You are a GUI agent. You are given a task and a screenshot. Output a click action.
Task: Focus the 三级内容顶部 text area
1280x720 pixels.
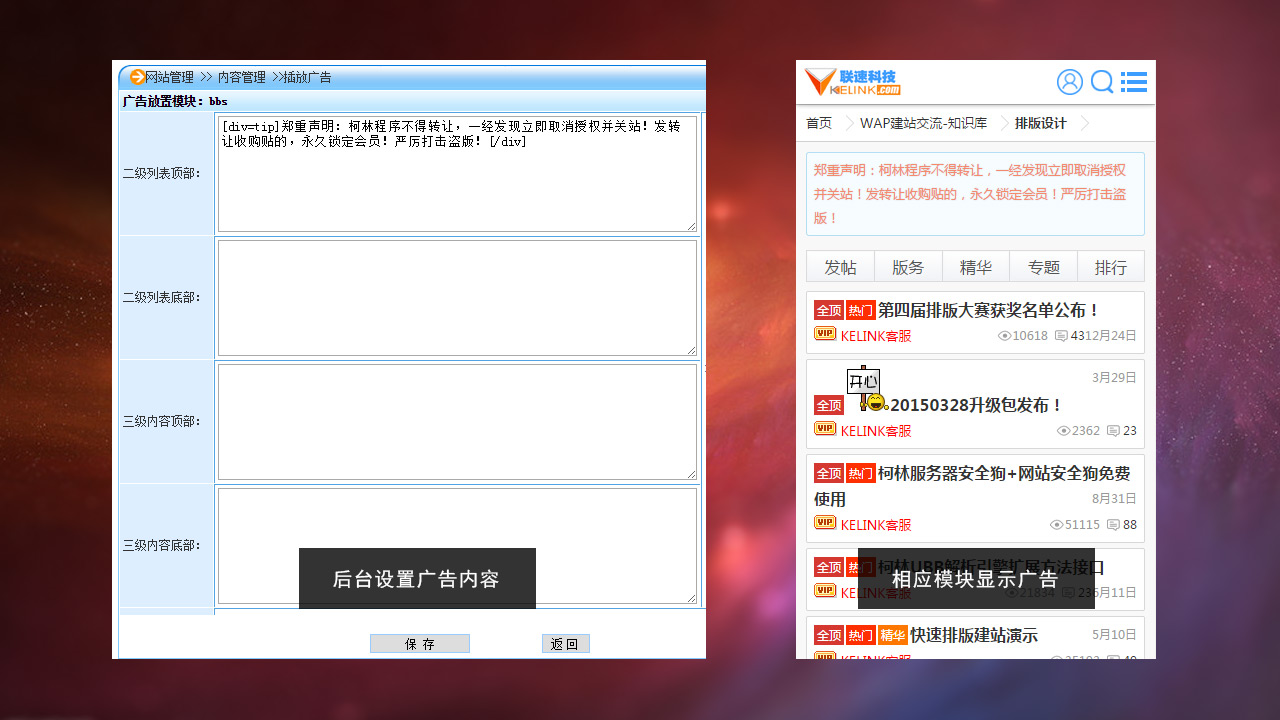coord(456,421)
